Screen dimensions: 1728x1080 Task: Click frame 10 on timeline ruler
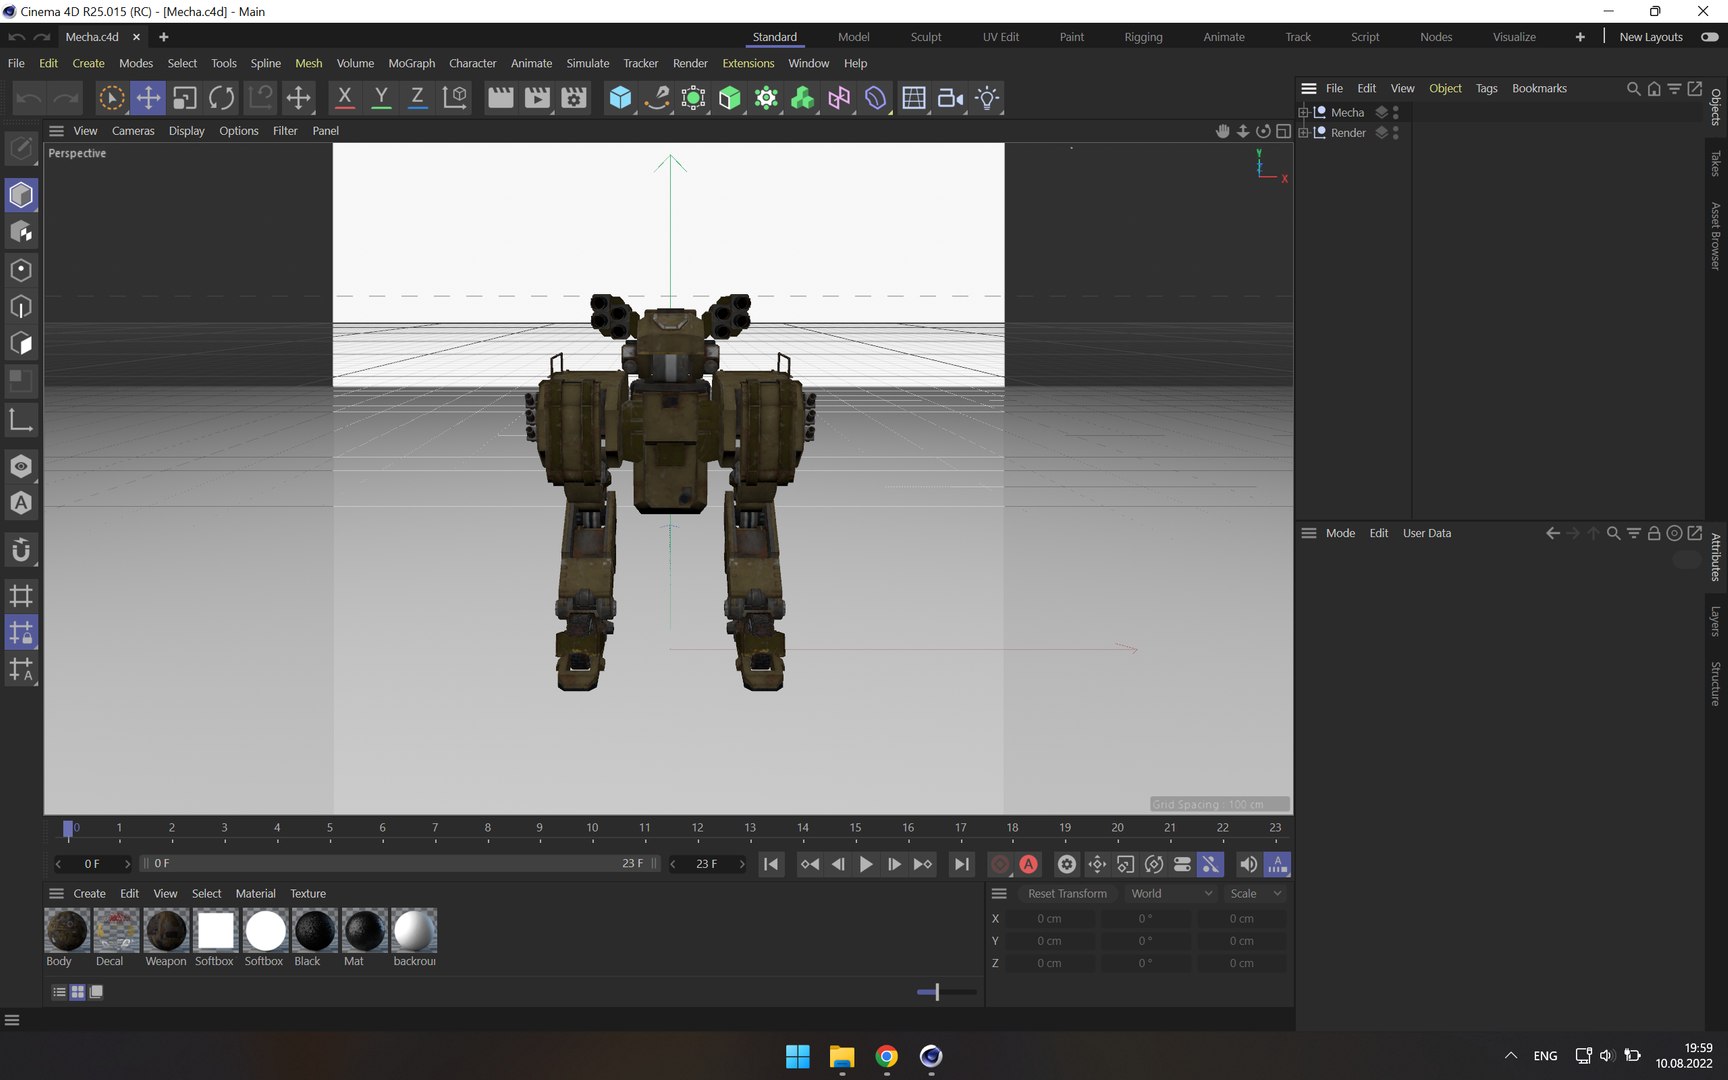click(592, 828)
